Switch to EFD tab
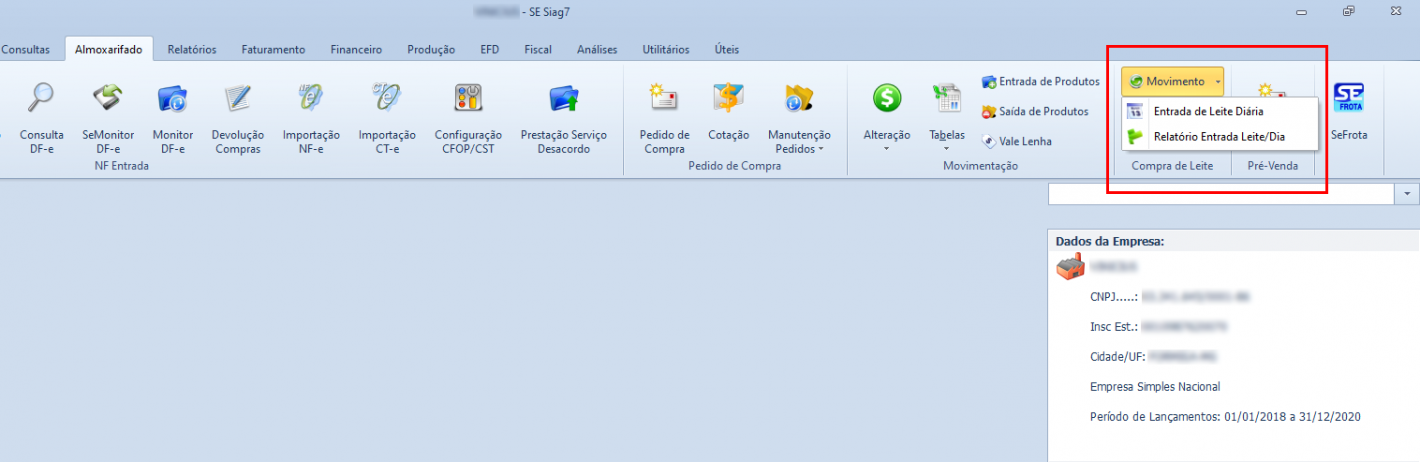Image resolution: width=1420 pixels, height=462 pixels. [490, 49]
